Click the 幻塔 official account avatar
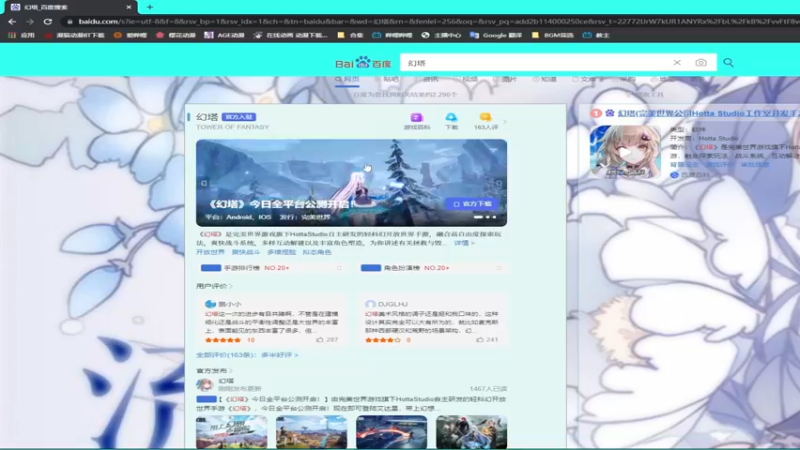The image size is (800, 450). (x=205, y=385)
